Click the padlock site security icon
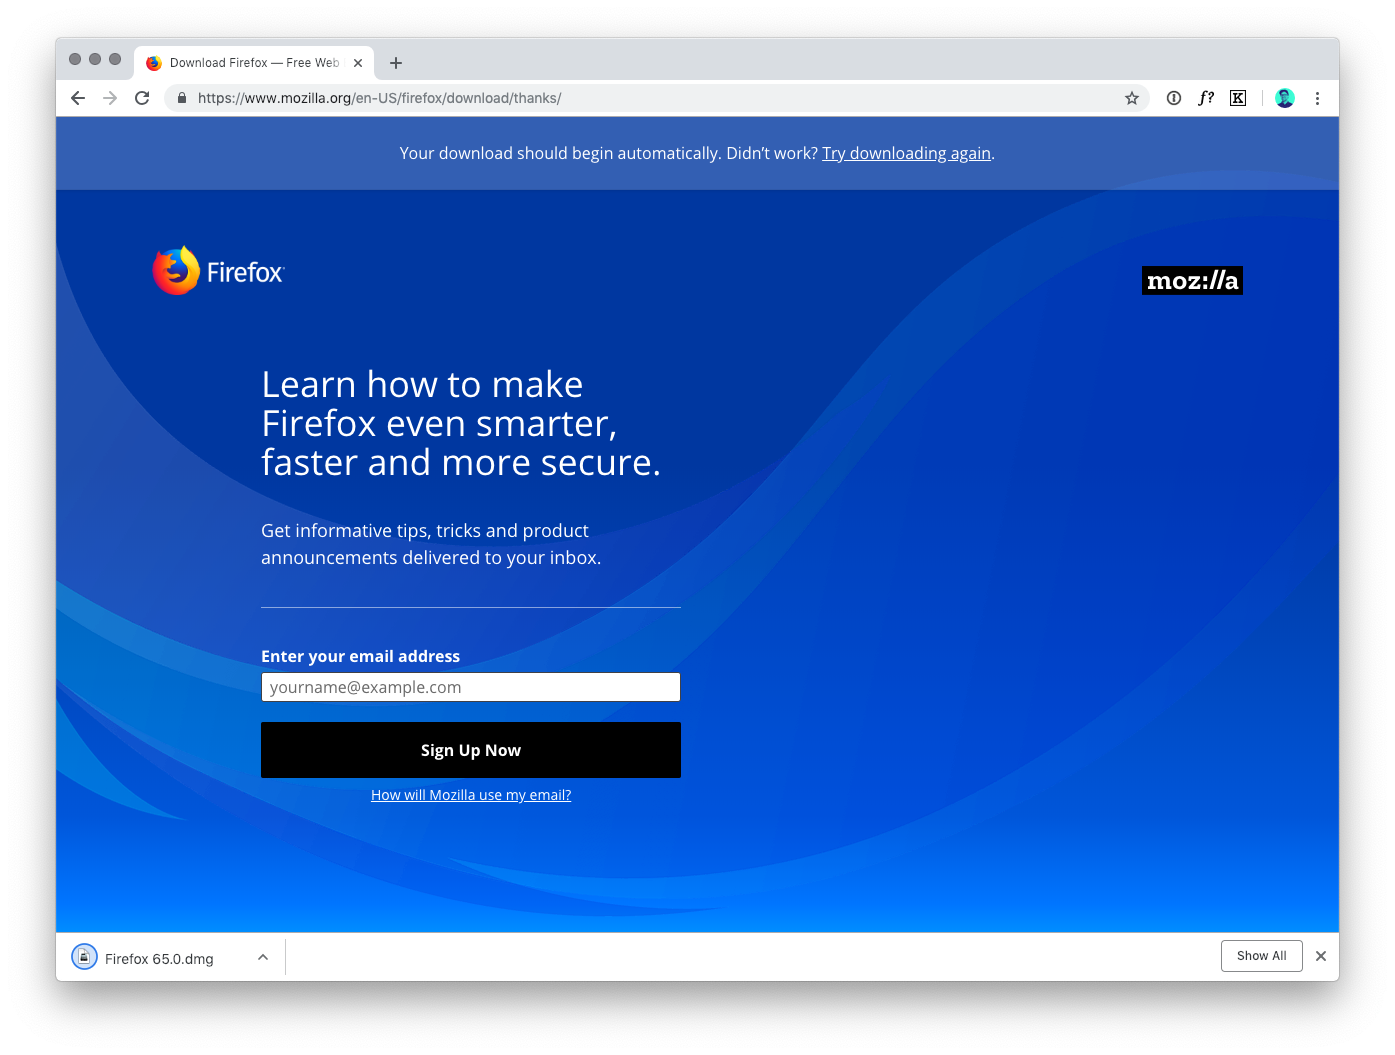Screen dimensions: 1395x1055 (x=182, y=98)
